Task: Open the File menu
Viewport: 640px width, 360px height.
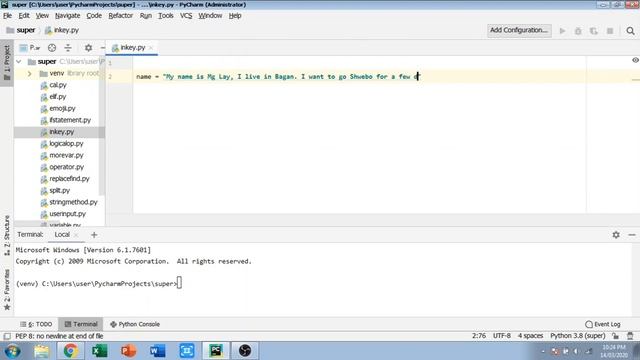Action: (7, 16)
